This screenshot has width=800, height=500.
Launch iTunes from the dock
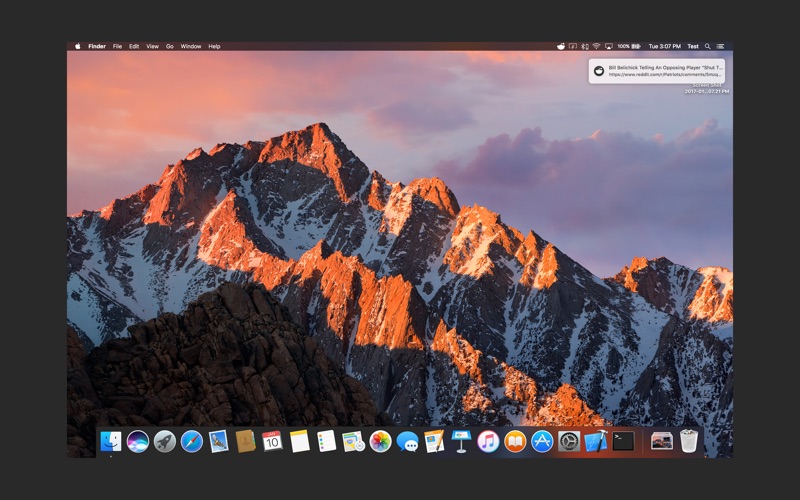tap(488, 441)
